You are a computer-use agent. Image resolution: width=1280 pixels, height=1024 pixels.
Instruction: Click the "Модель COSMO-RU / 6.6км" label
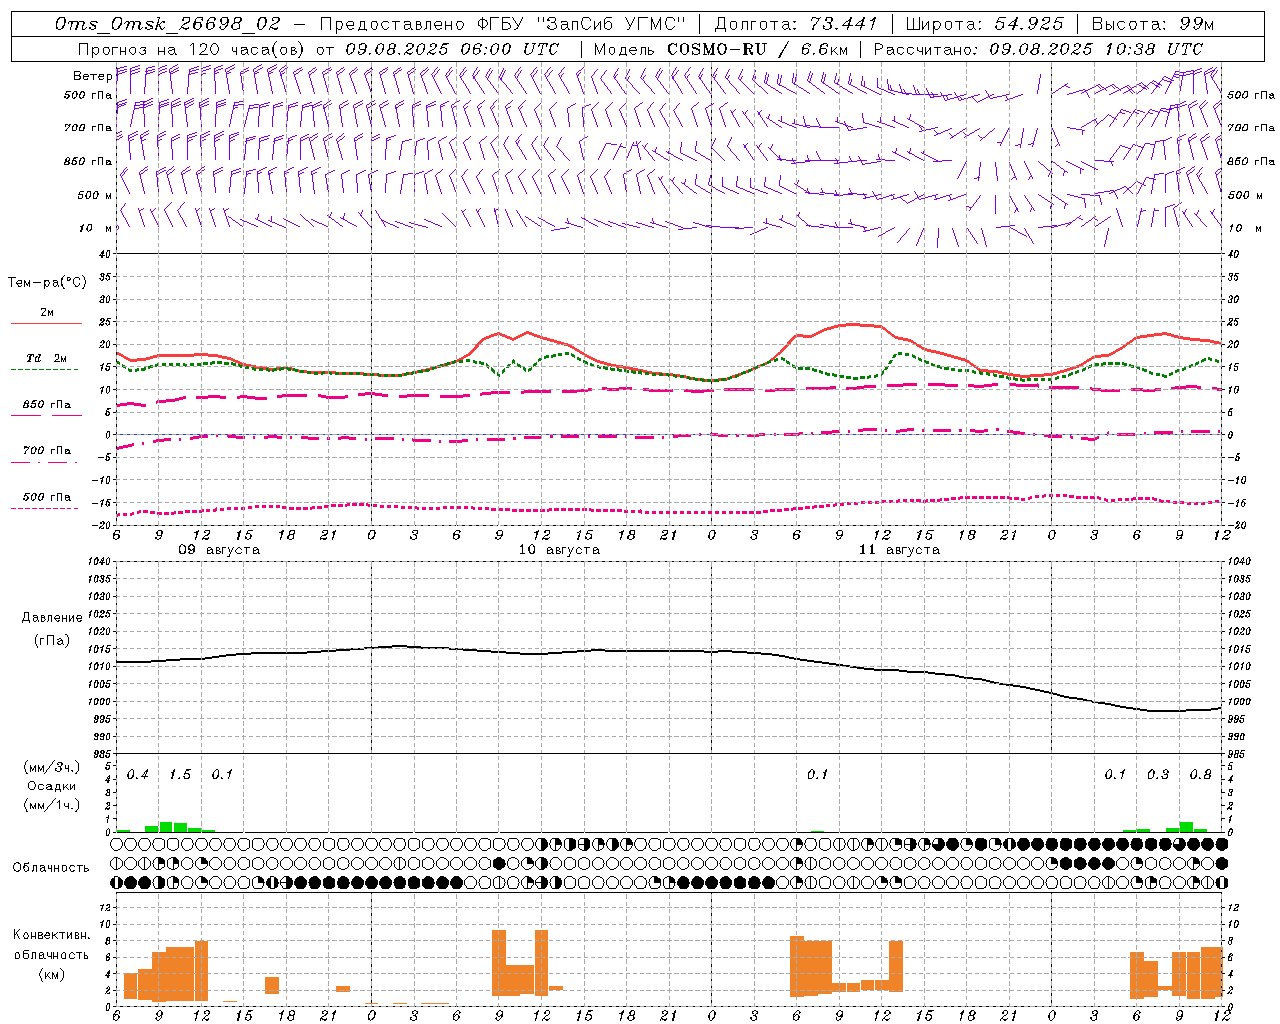(721, 49)
